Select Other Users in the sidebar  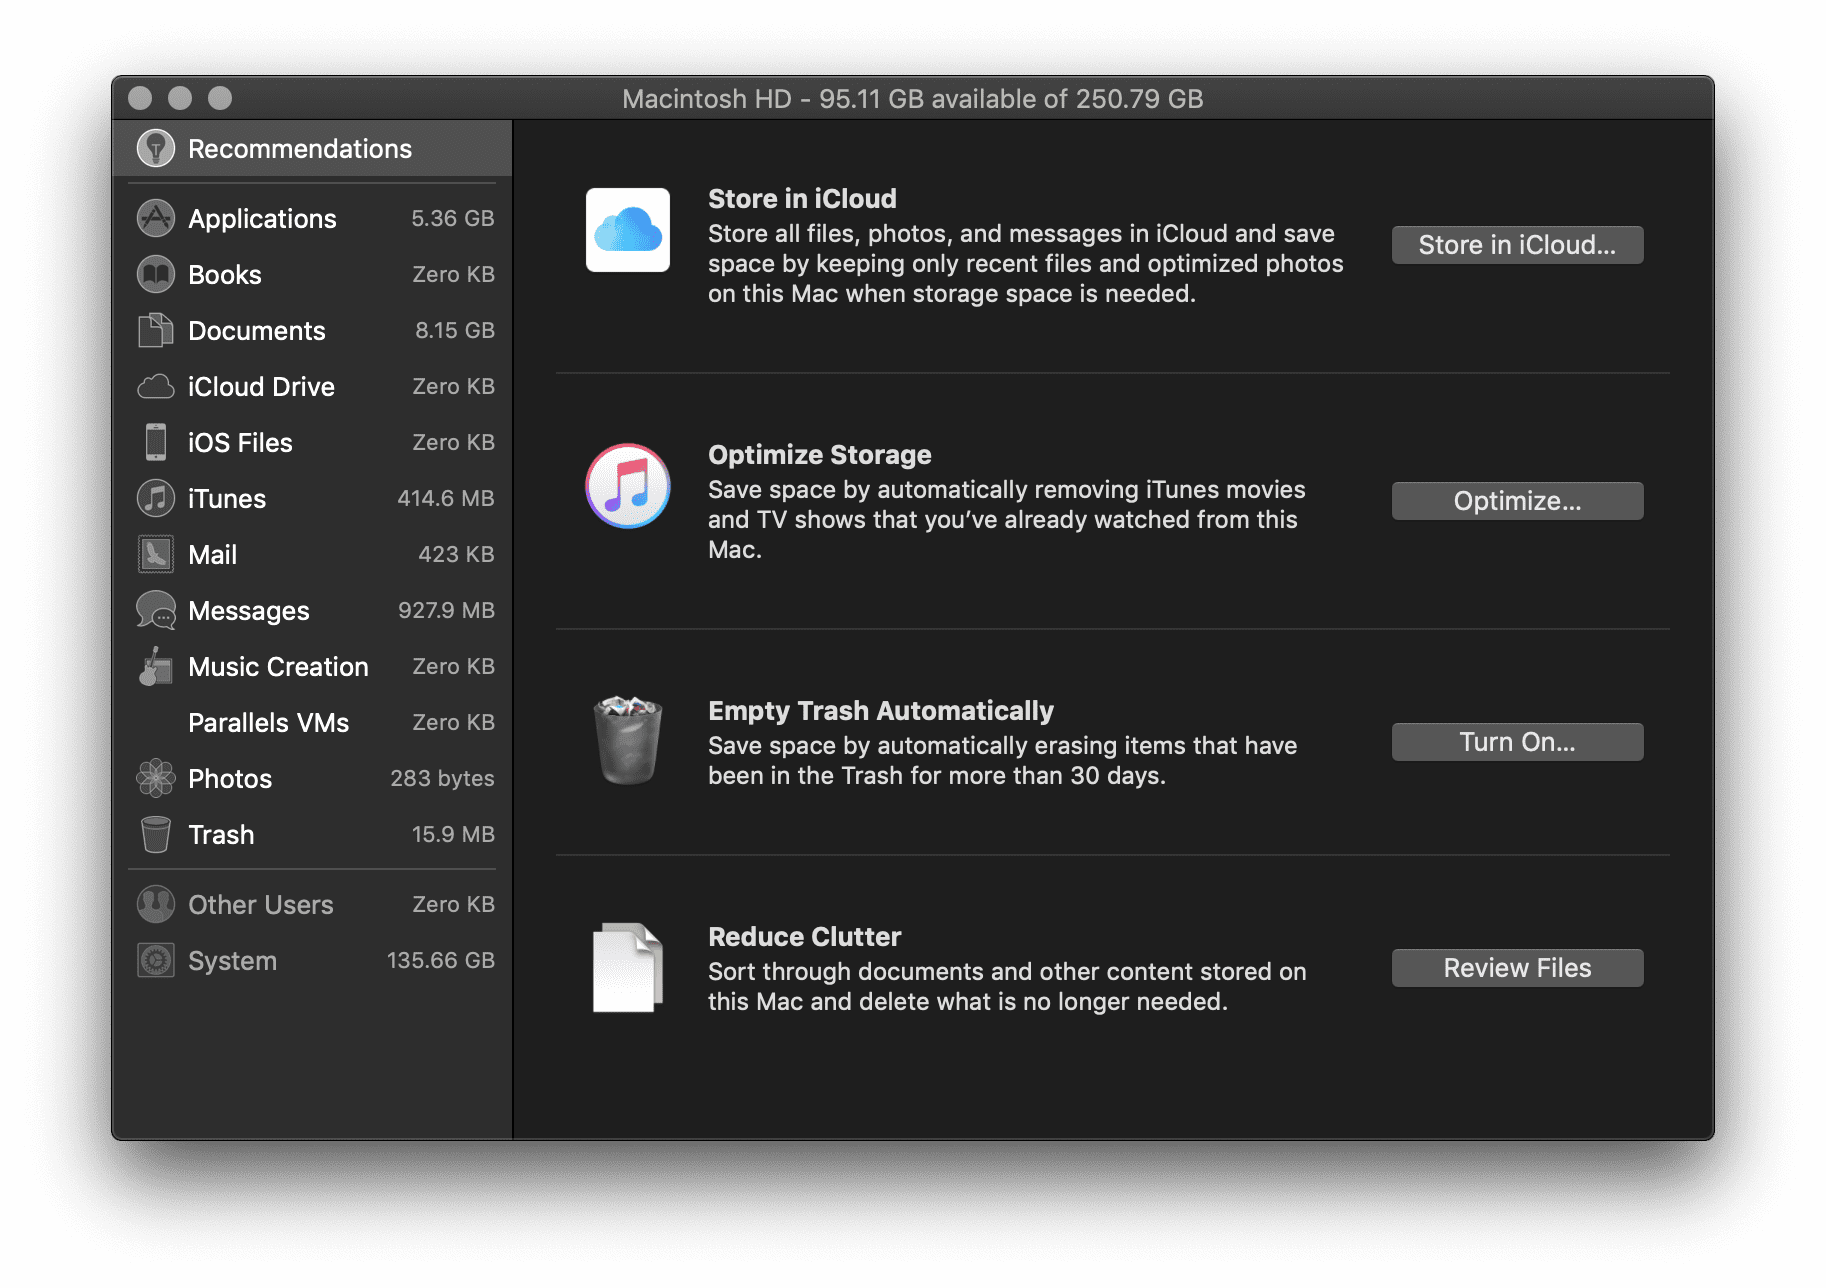click(x=260, y=904)
